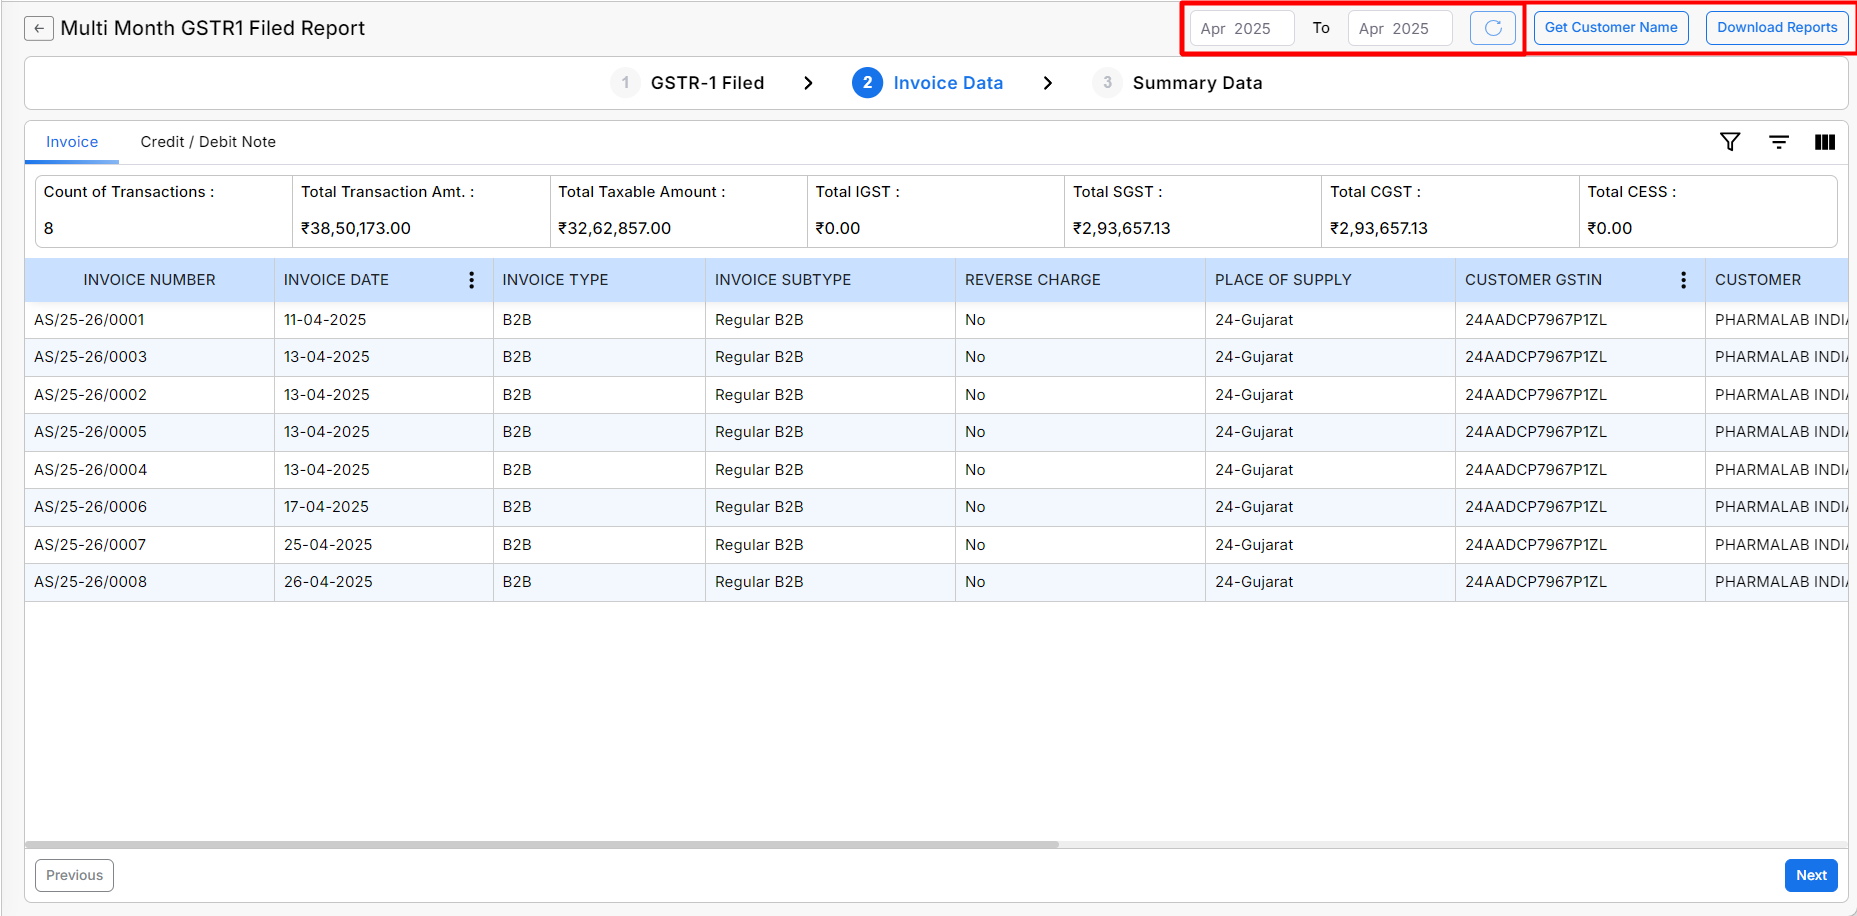The width and height of the screenshot is (1857, 916).
Task: Click Download Reports button
Action: (x=1776, y=28)
